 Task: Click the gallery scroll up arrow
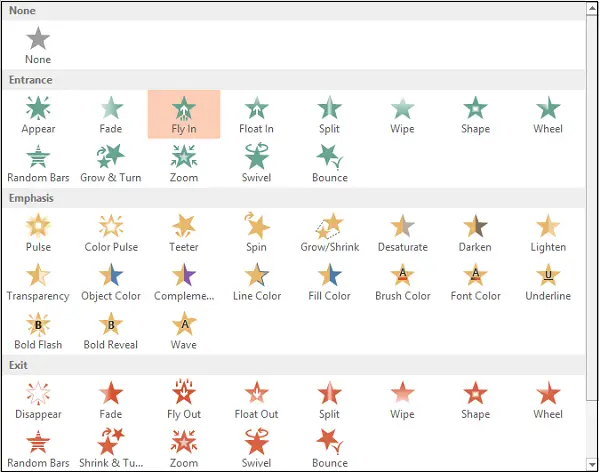pos(592,8)
